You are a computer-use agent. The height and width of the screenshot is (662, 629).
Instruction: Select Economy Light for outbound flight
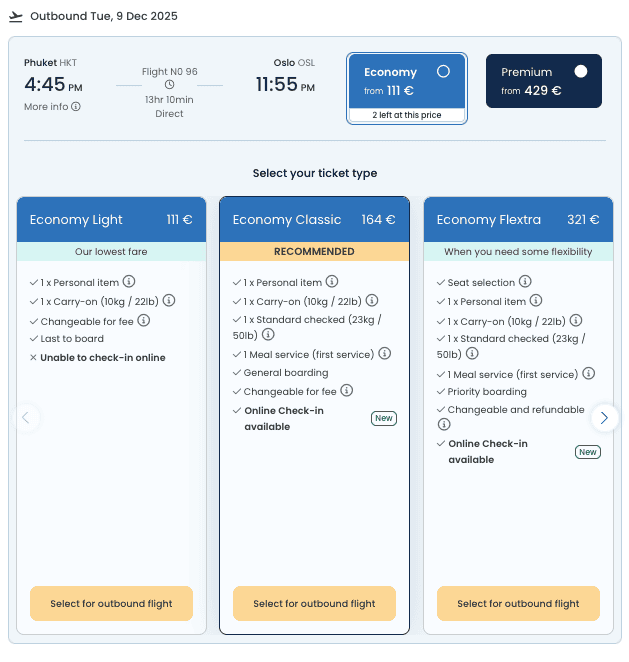[x=111, y=604]
